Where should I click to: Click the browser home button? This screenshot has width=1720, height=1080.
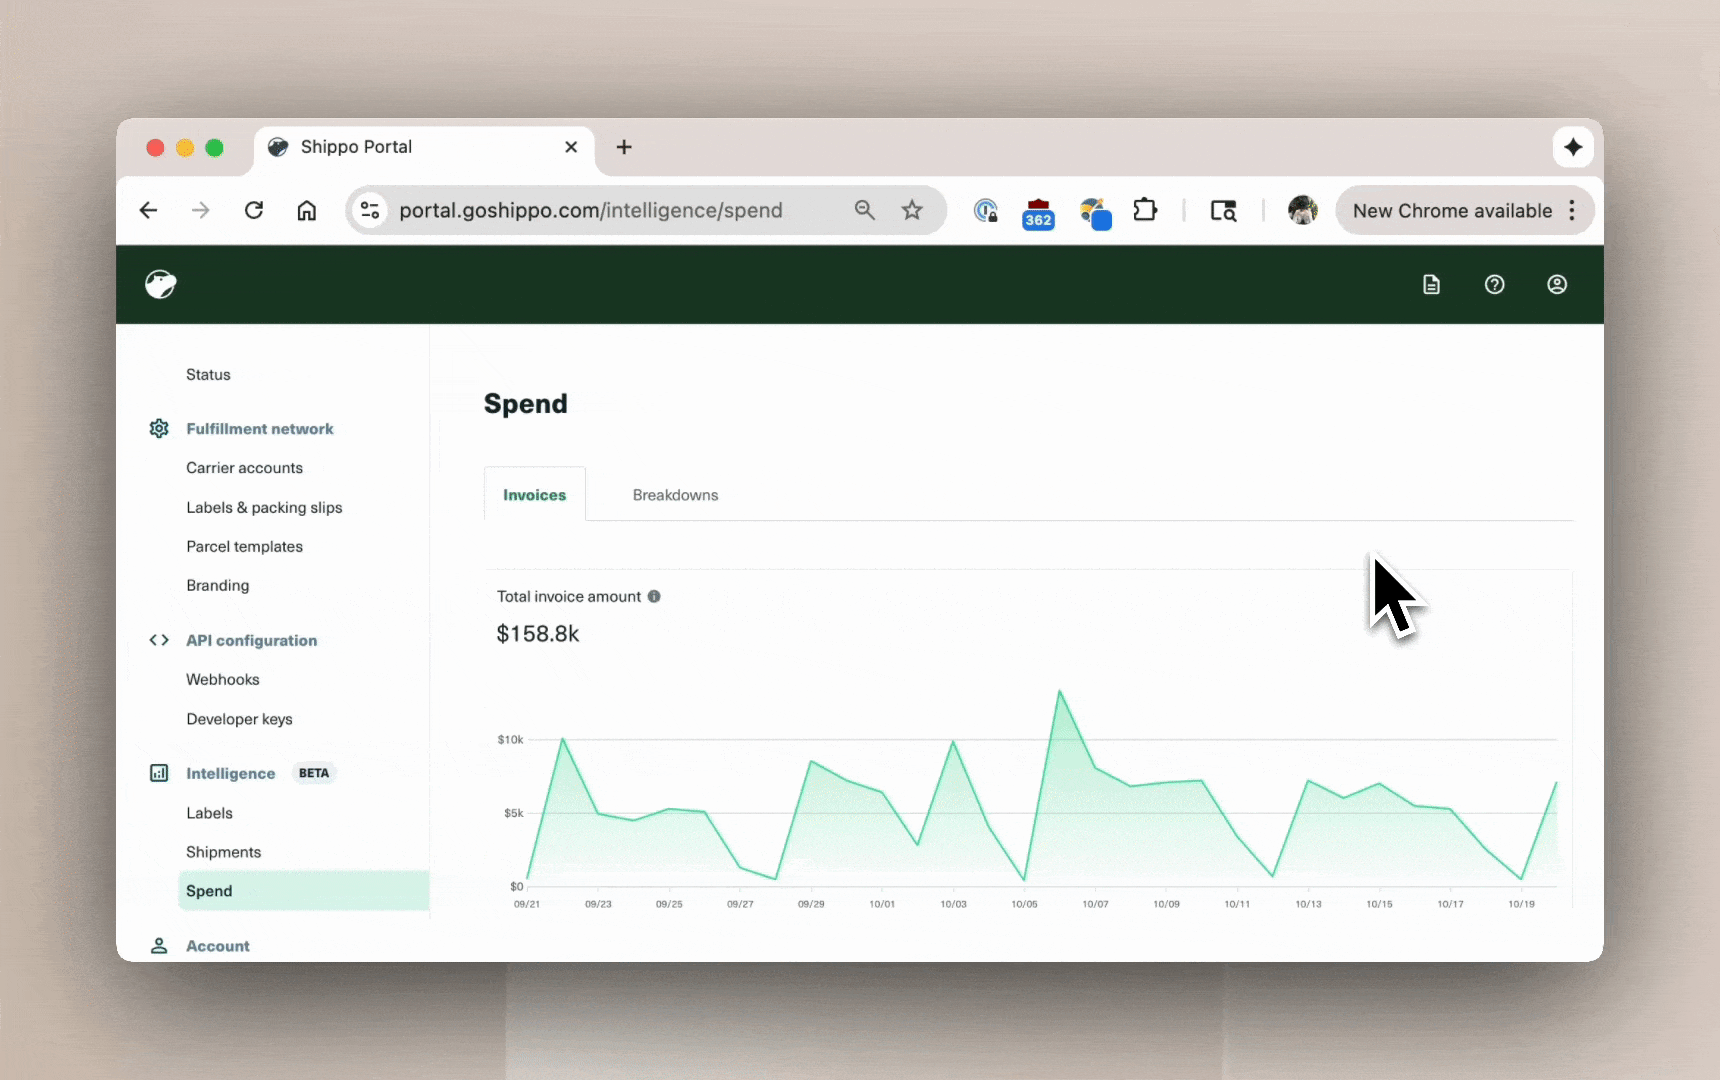[x=307, y=210]
